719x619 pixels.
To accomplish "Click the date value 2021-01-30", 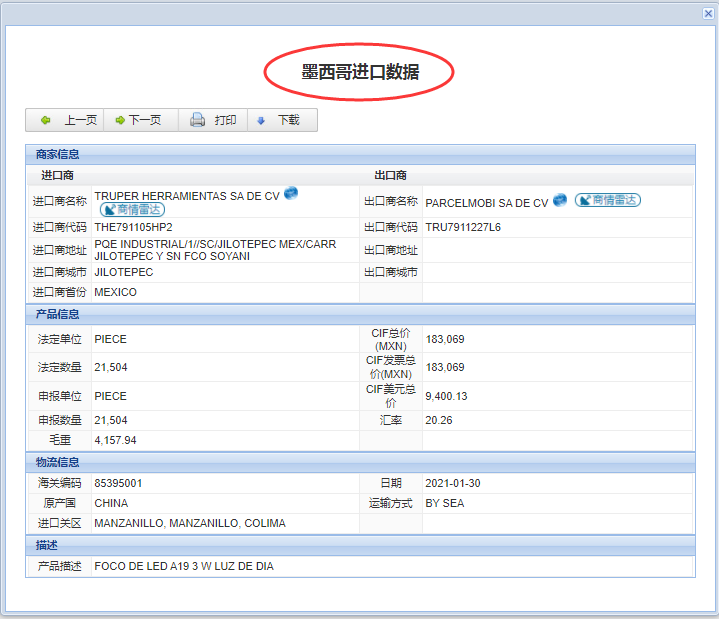I will [453, 483].
